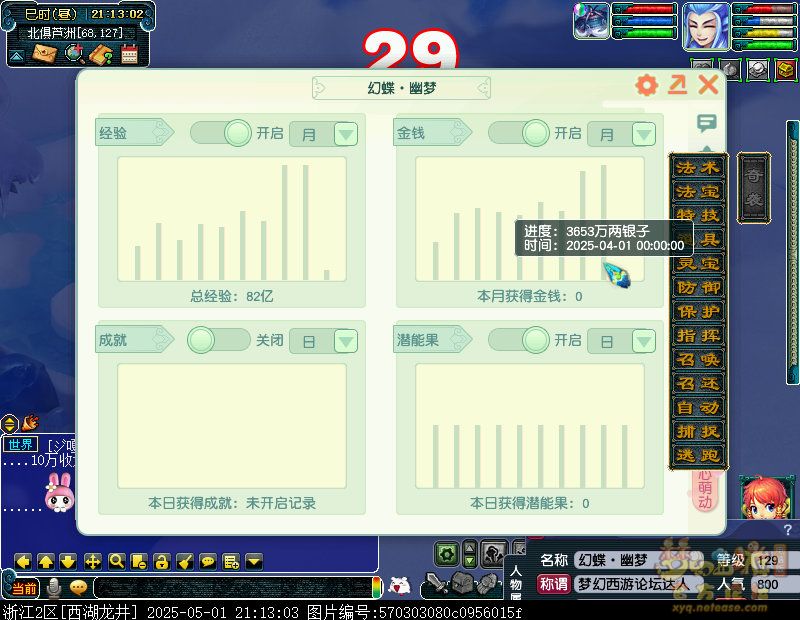
Task: Click the chat left arrow icon
Action: click(23, 562)
